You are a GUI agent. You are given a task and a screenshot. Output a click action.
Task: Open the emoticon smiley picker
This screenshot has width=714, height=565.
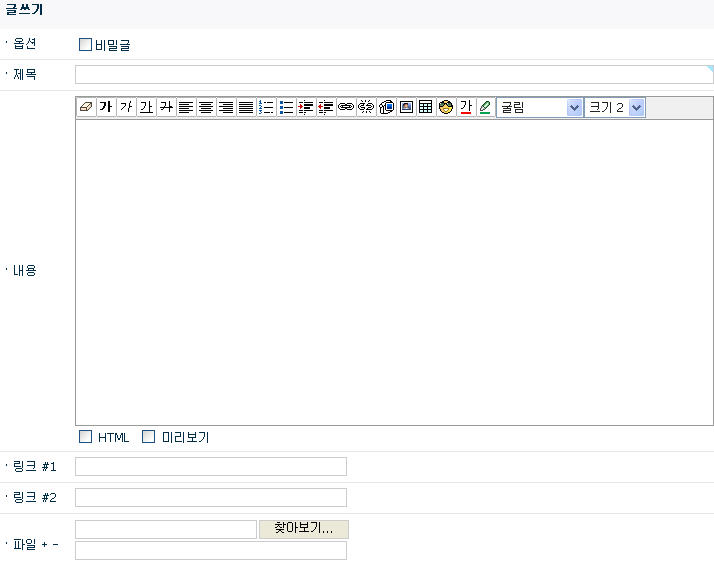[446, 108]
